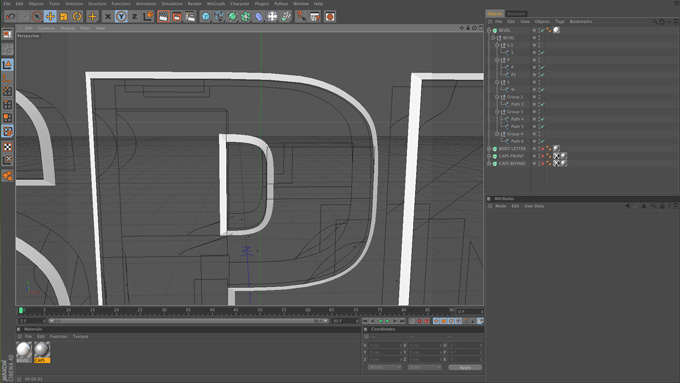Click the timeline preview range slider

coord(189,321)
